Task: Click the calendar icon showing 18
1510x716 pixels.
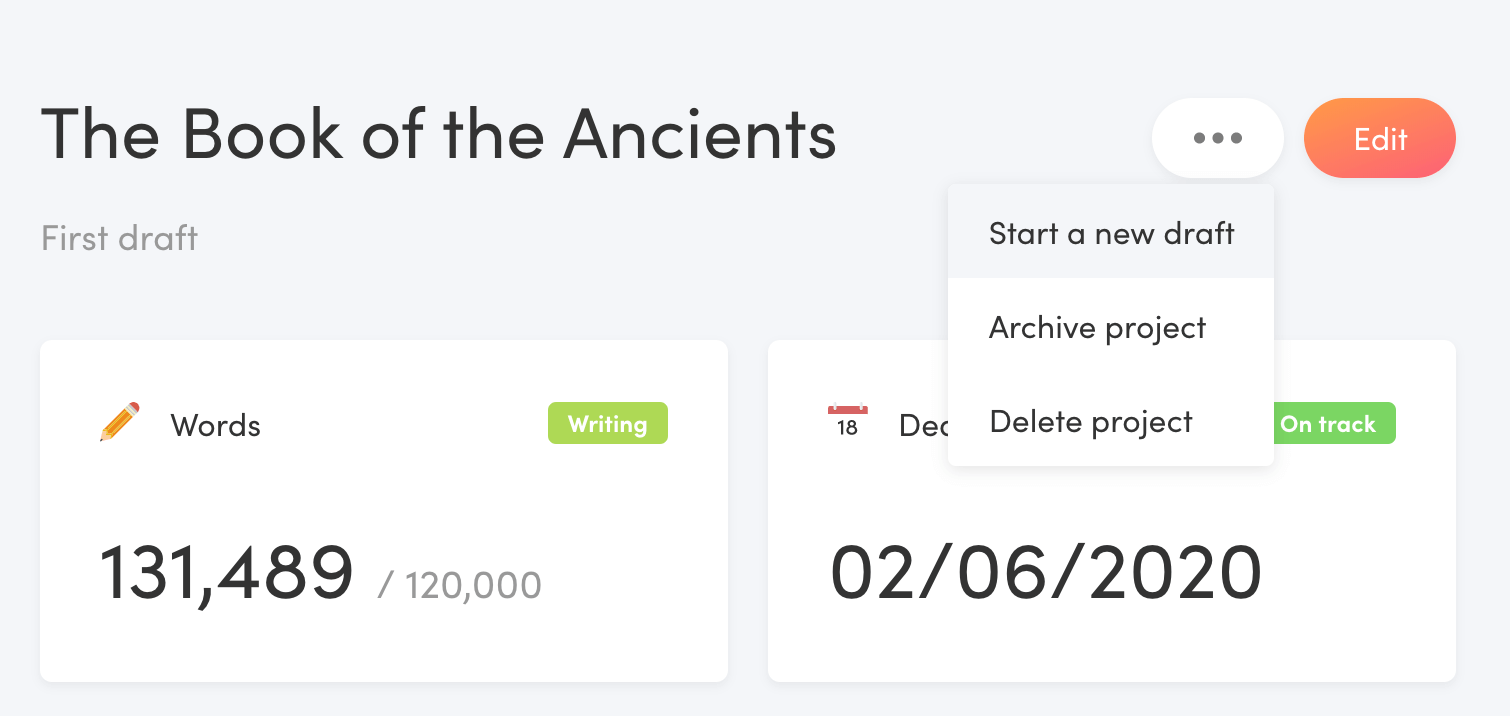Action: tap(847, 421)
